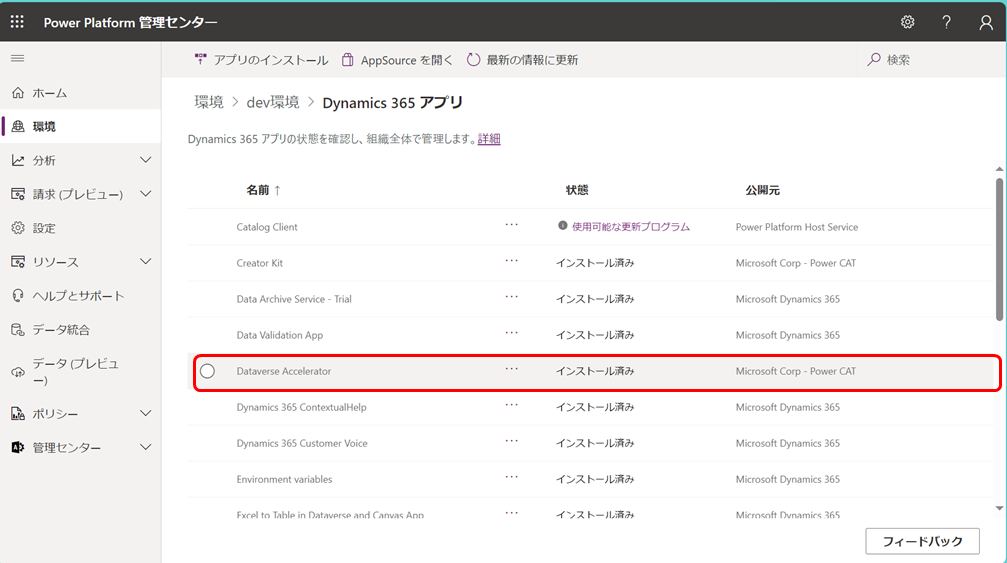Click the 設定 gear icon in sidebar
The image size is (1007, 563).
click(x=18, y=228)
